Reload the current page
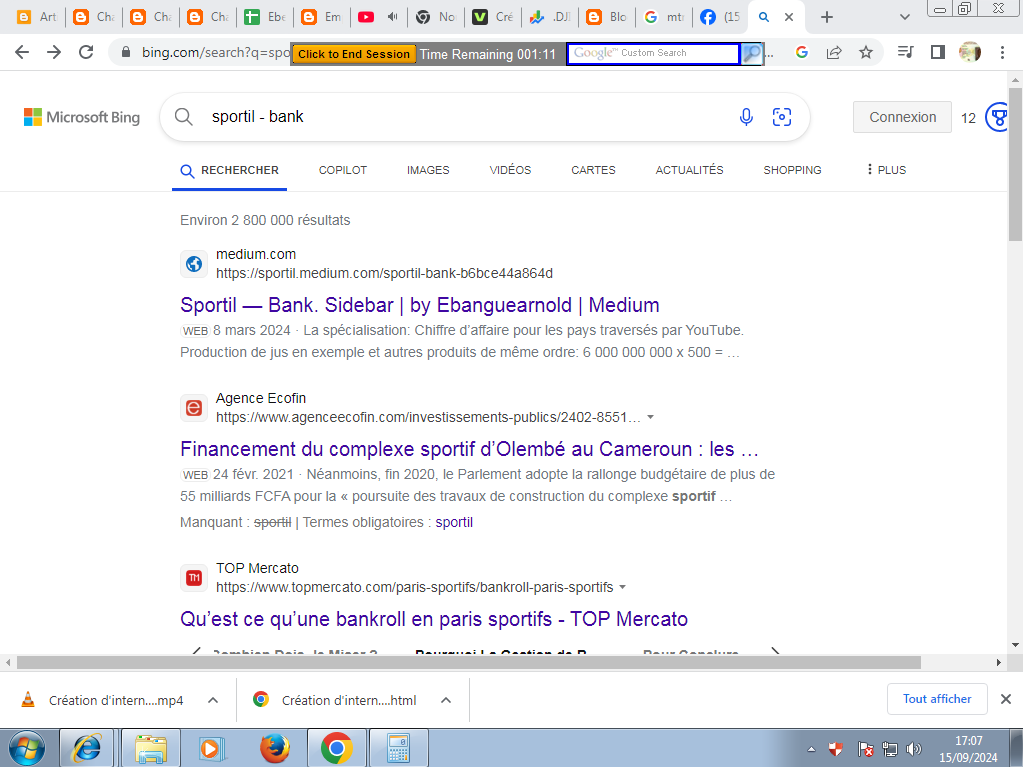The image size is (1023, 767). 85,52
